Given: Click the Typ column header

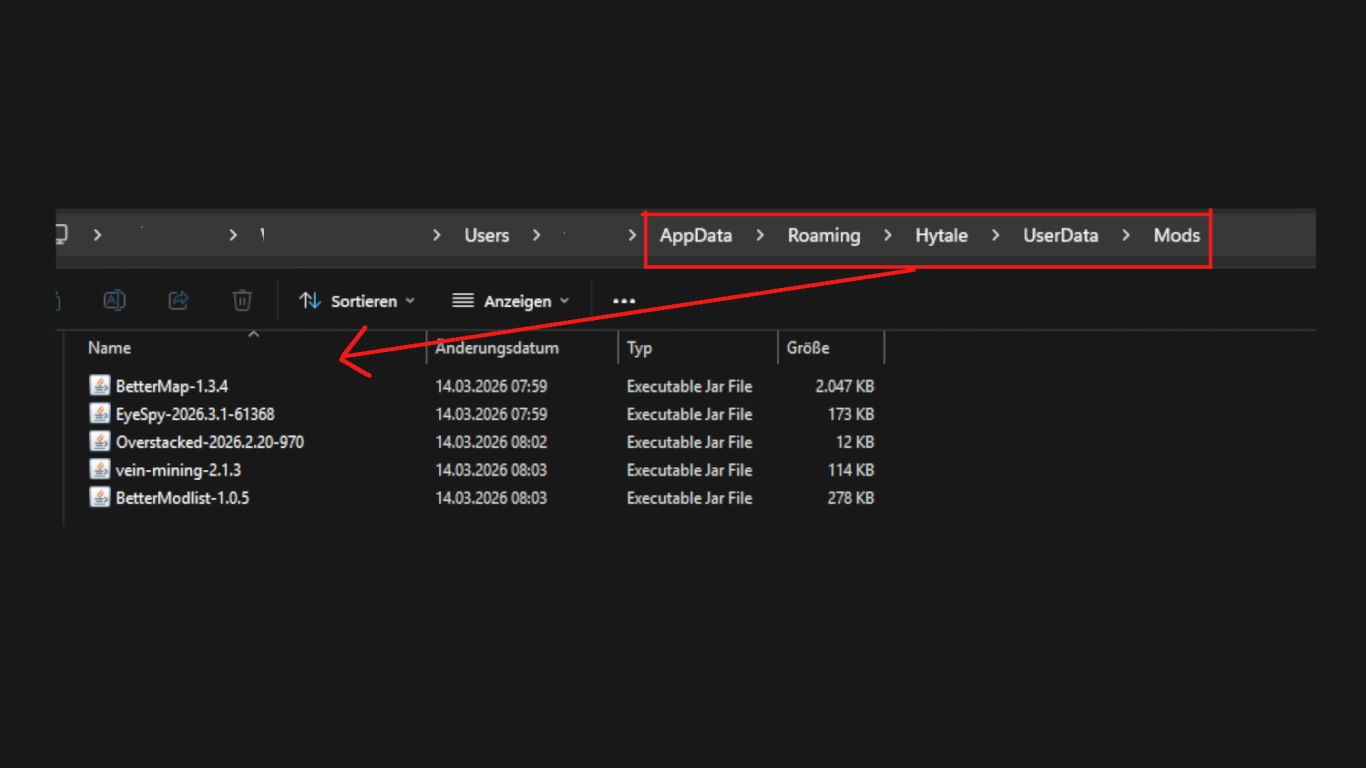Looking at the screenshot, I should (x=640, y=348).
